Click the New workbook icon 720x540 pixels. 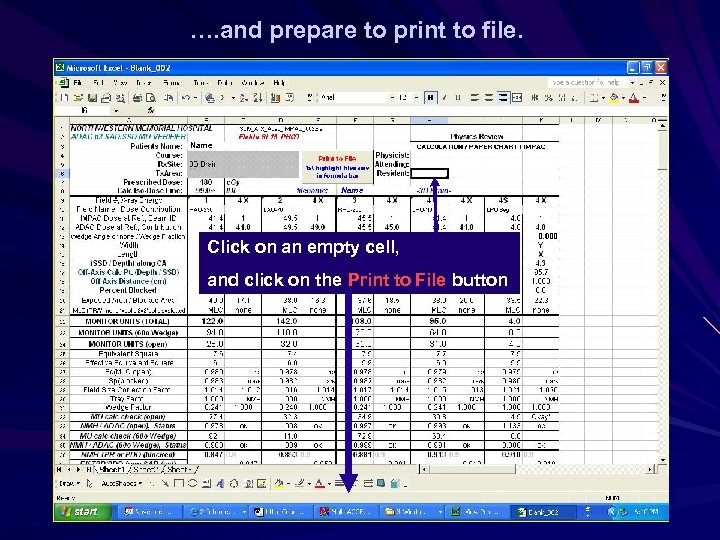click(x=64, y=97)
